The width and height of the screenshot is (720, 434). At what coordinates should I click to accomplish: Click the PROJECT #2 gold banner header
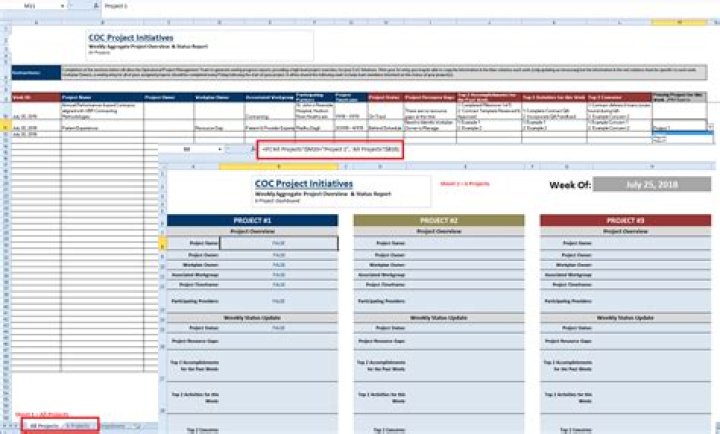click(x=439, y=220)
